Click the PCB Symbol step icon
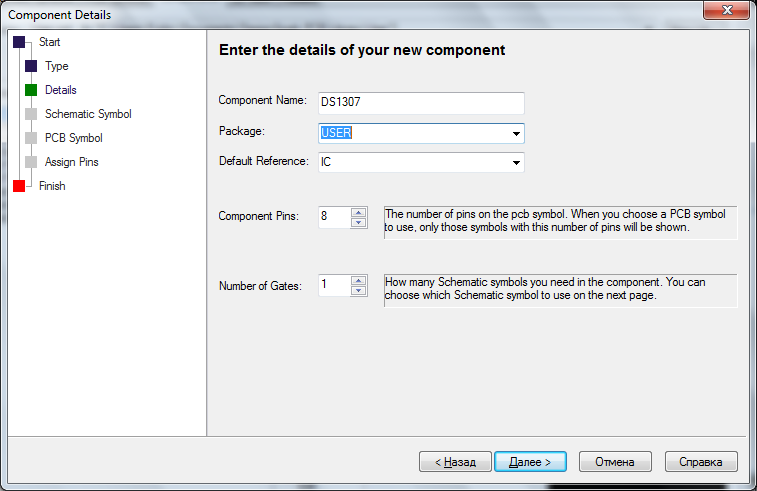 point(31,138)
